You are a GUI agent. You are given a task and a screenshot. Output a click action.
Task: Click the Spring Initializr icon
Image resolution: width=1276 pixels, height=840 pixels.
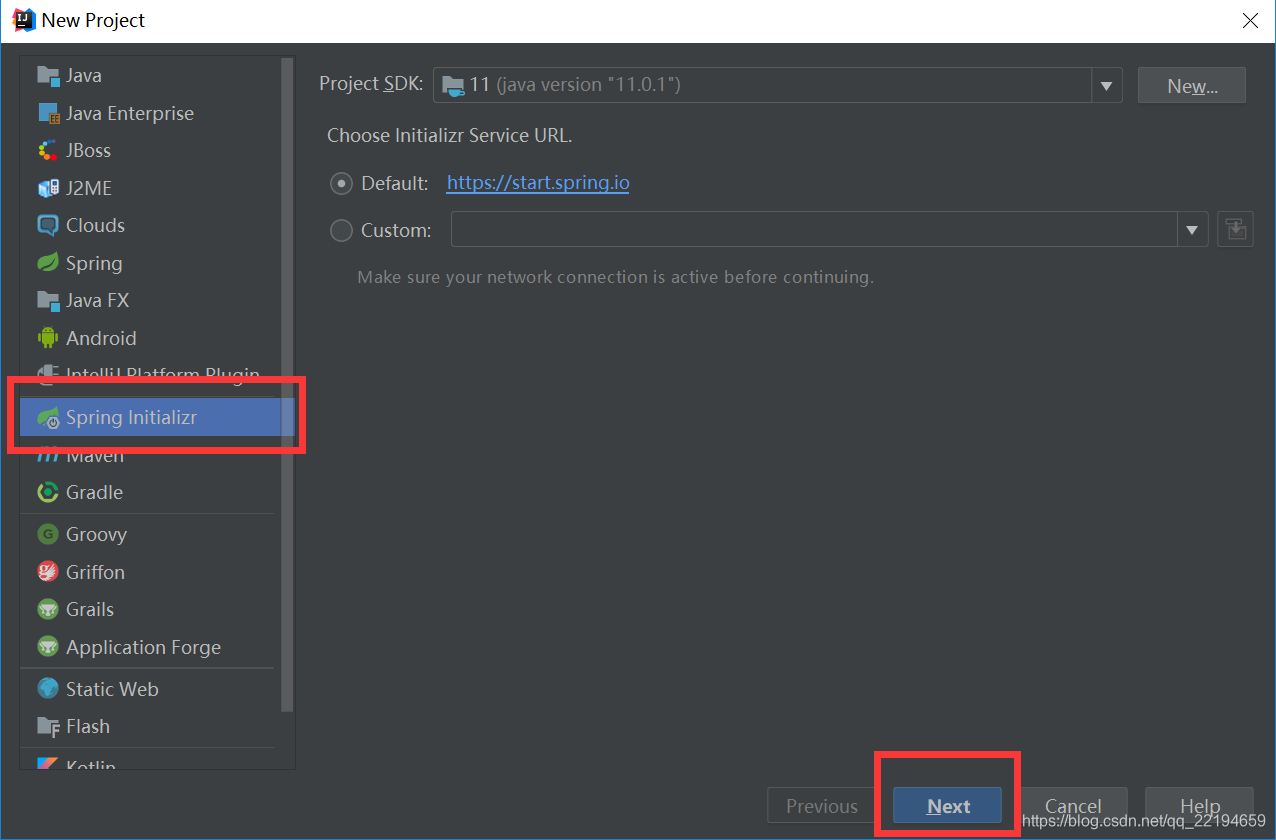coord(48,418)
